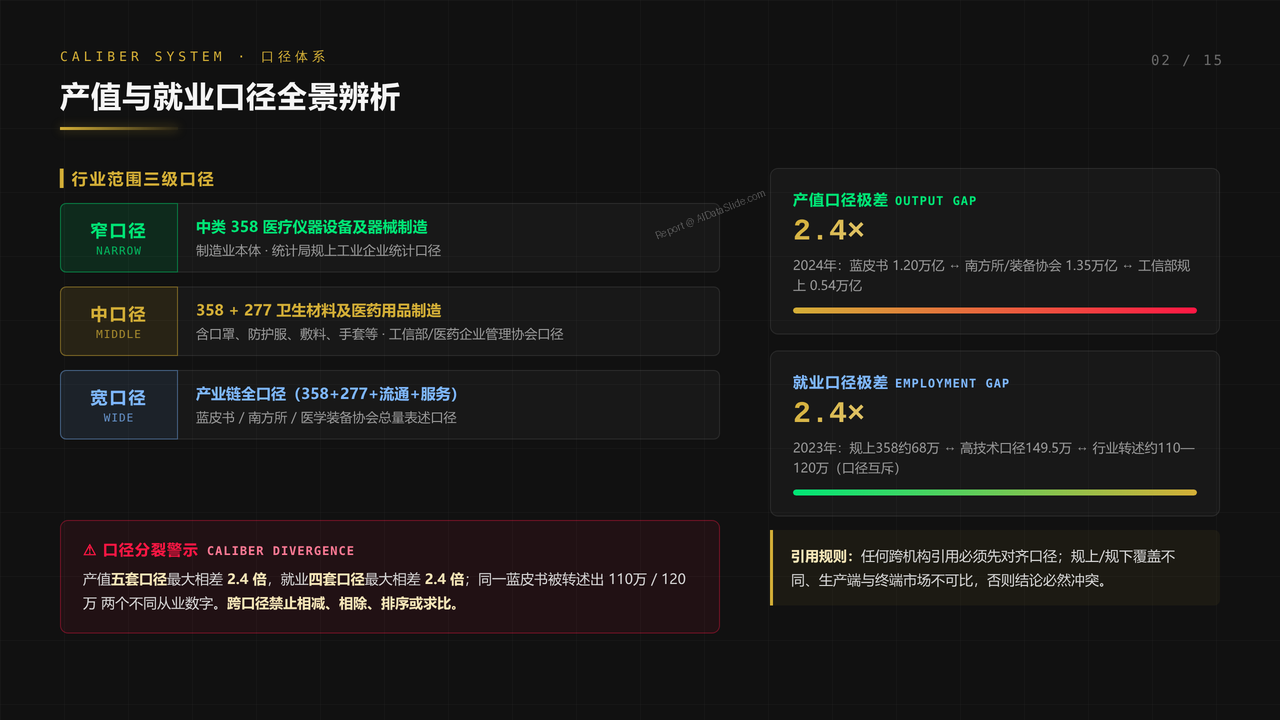Click the green-yellow bar under 就业口径极差
Image resolution: width=1280 pixels, height=720 pixels.
coord(995,492)
